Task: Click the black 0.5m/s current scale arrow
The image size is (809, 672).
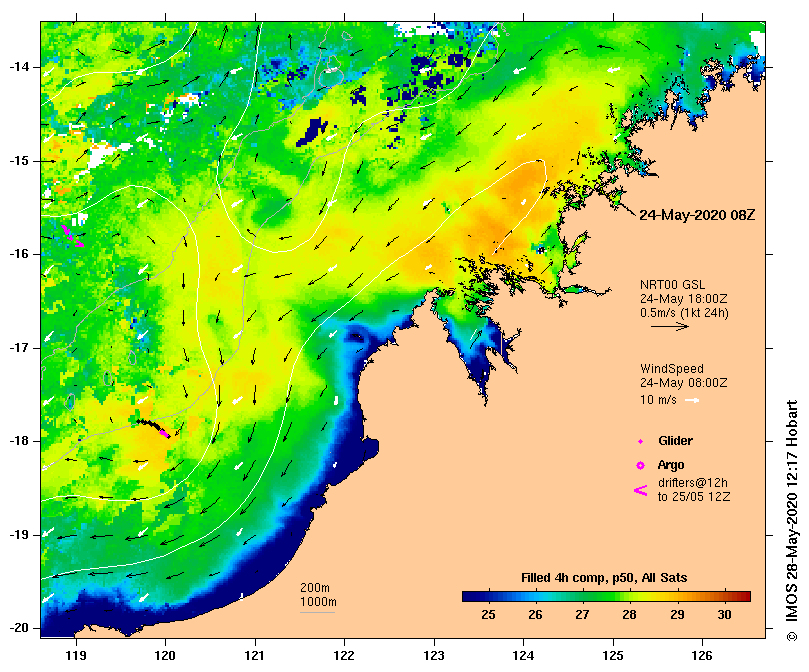Action: (x=670, y=326)
